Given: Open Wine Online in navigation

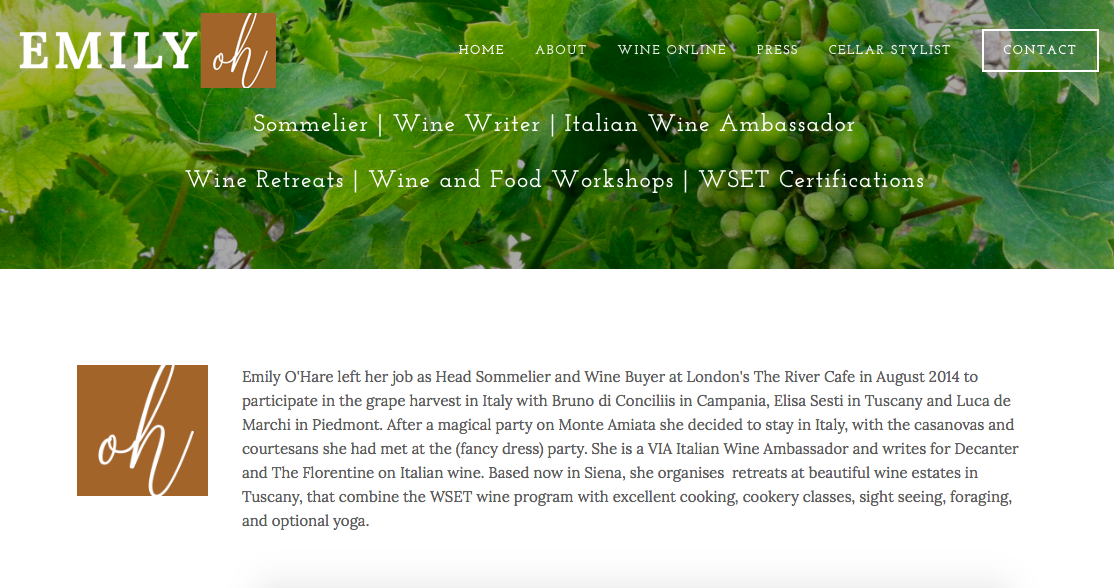Looking at the screenshot, I should 671,50.
